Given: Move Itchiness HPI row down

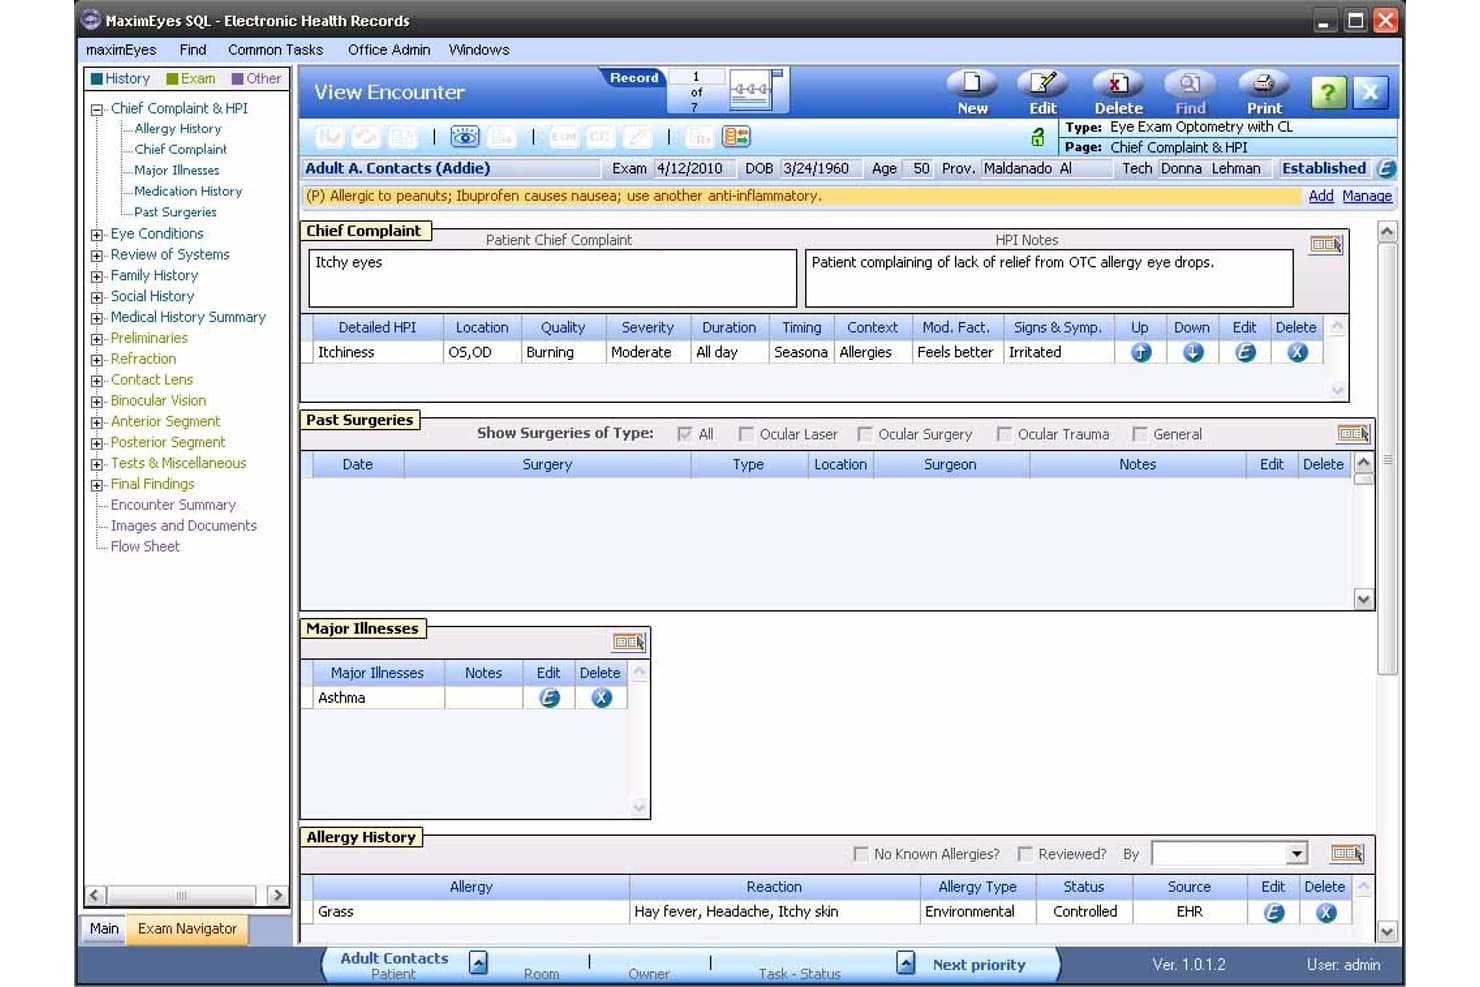Looking at the screenshot, I should (x=1193, y=352).
